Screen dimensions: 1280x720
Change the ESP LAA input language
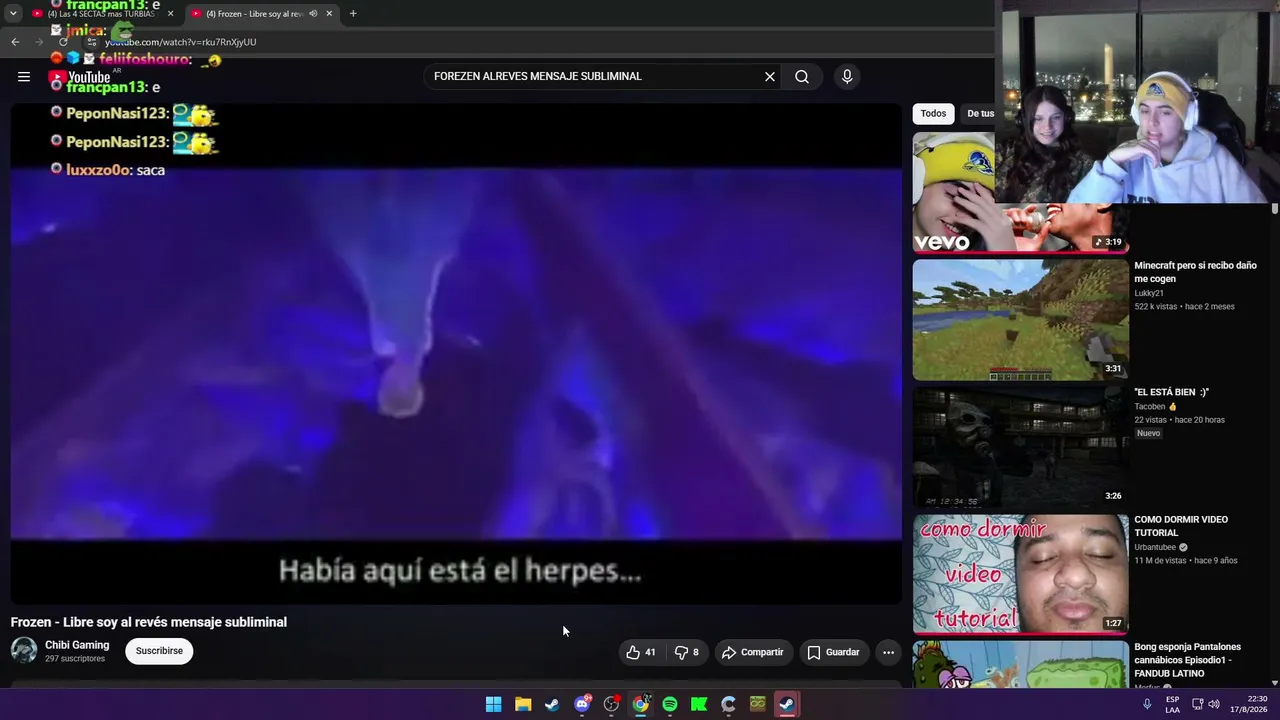(1172, 704)
